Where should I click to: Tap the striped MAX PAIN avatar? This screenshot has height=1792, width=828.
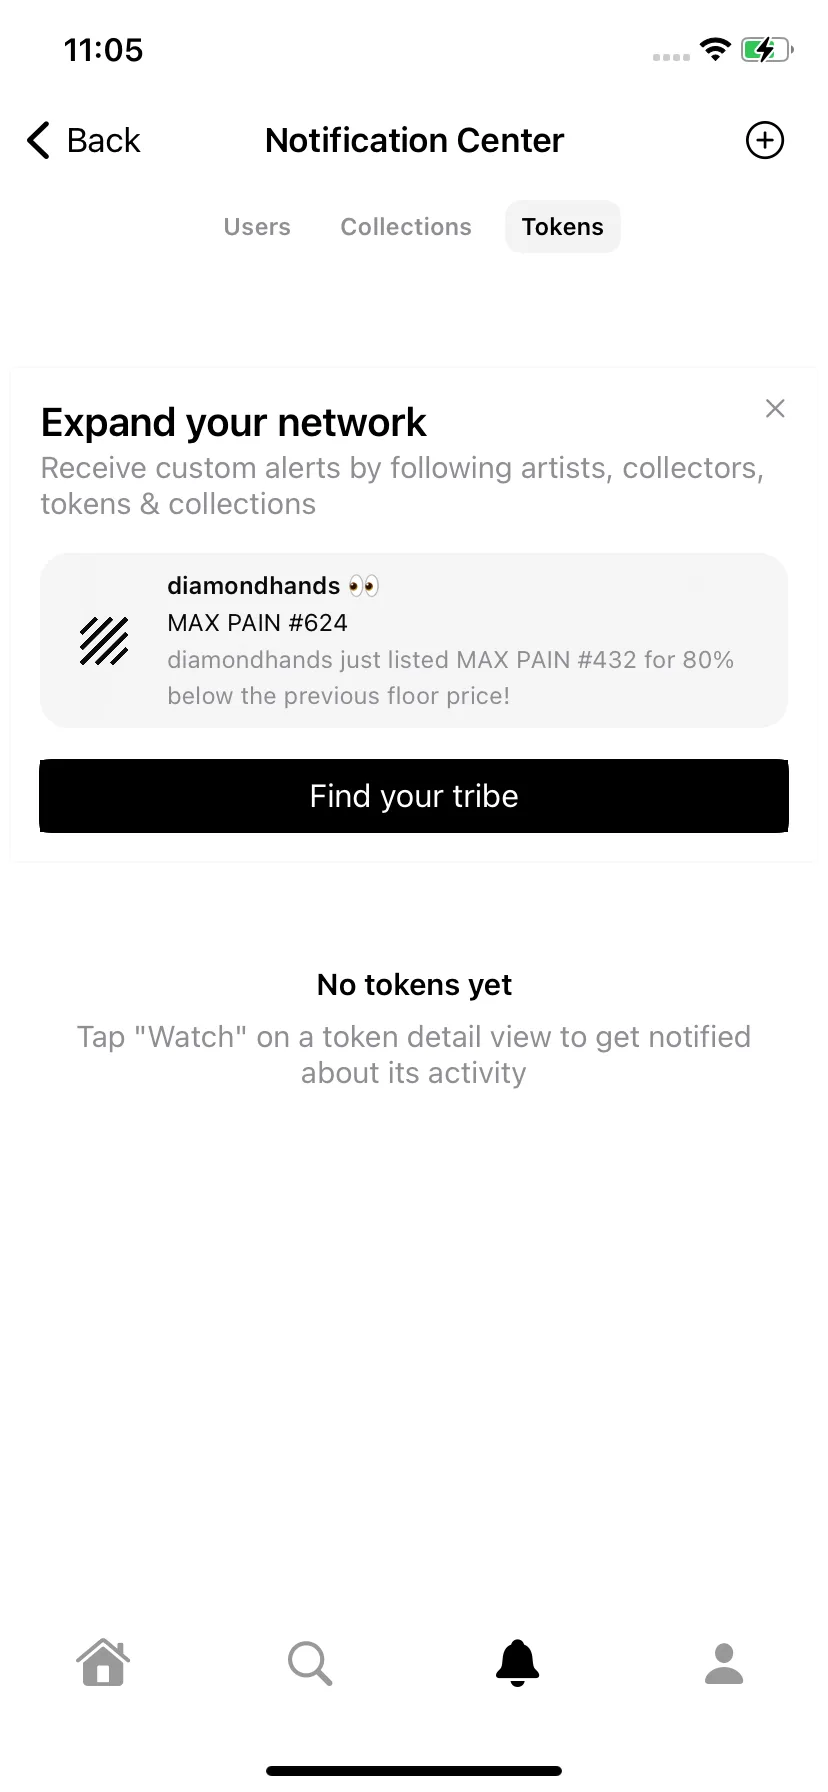coord(104,641)
